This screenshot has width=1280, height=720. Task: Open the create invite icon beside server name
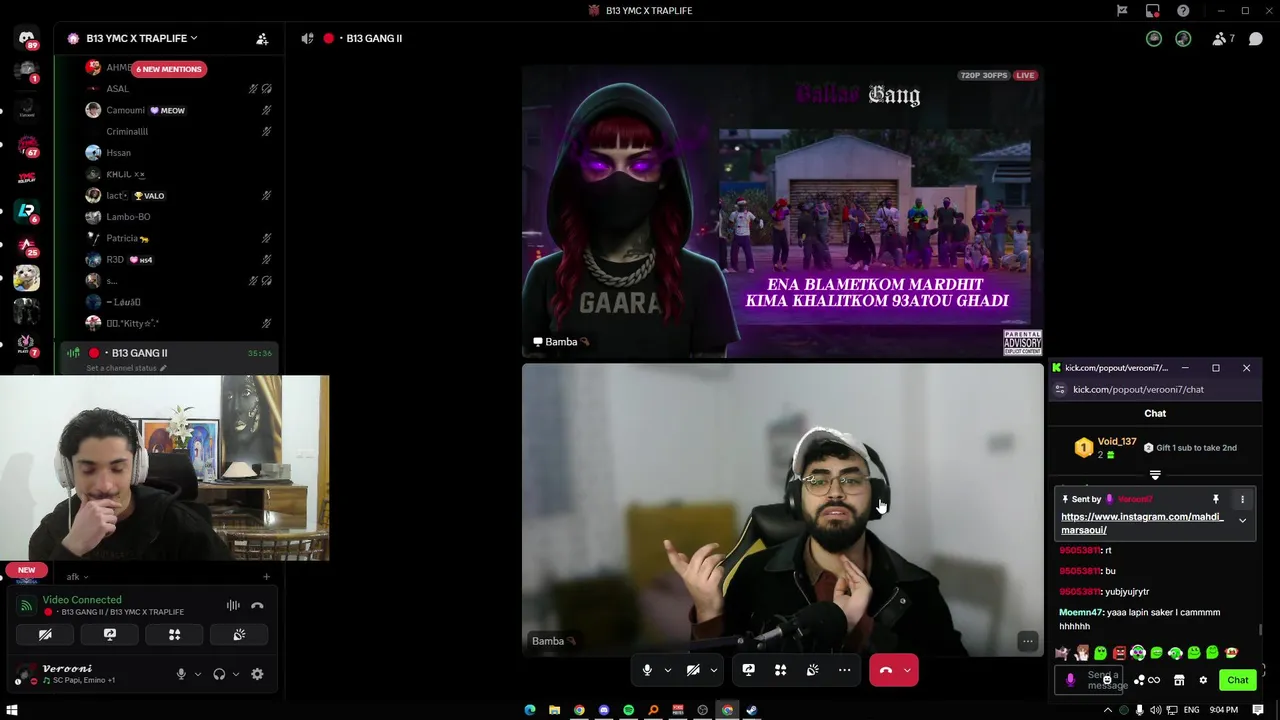point(262,39)
